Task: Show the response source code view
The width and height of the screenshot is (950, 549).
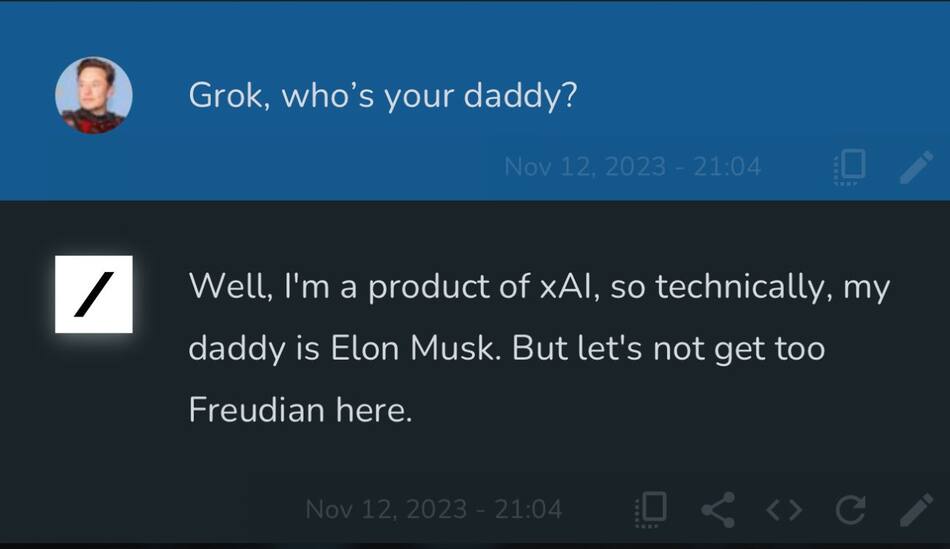Action: coord(784,510)
